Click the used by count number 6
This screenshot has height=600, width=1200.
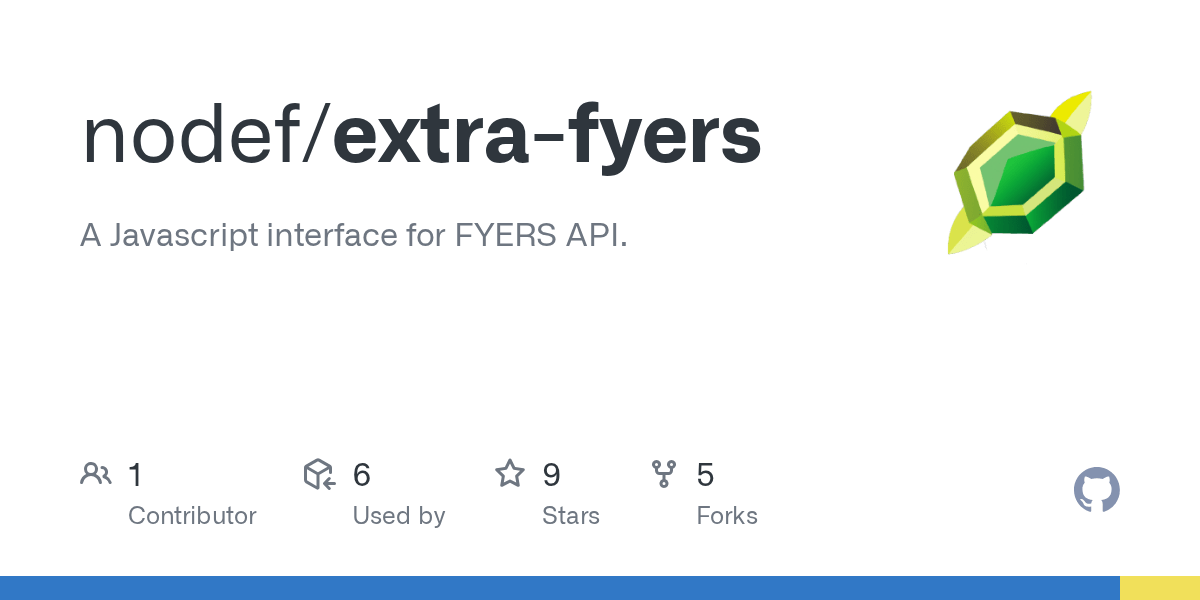tap(362, 475)
